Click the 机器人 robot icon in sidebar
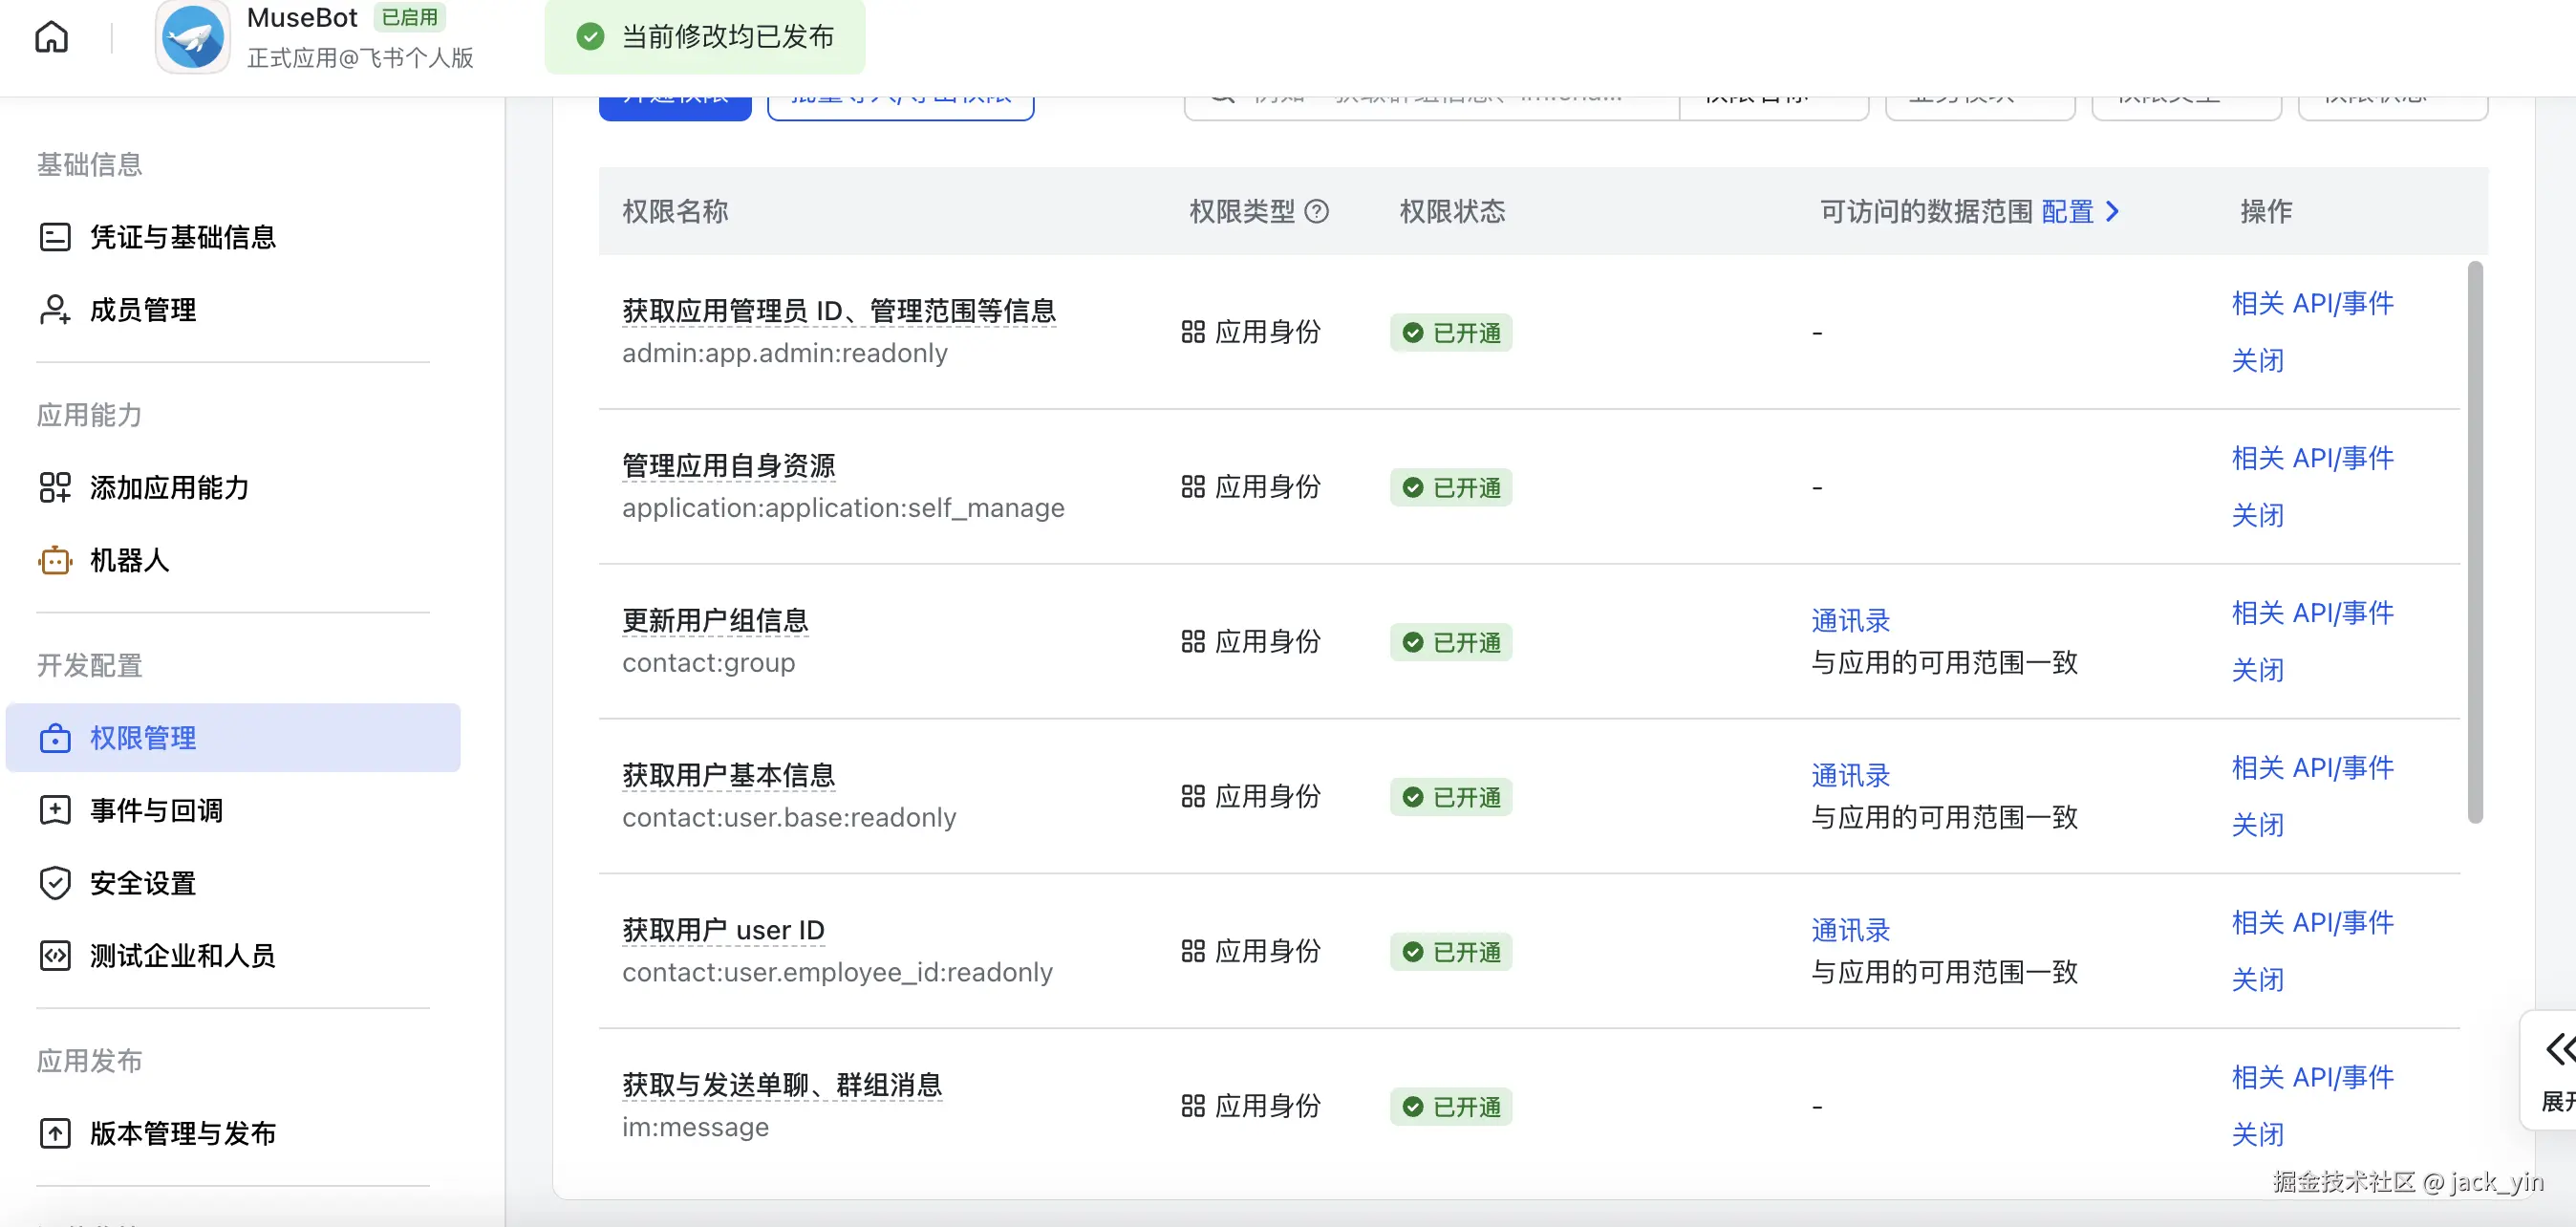2576x1227 pixels. [x=55, y=561]
